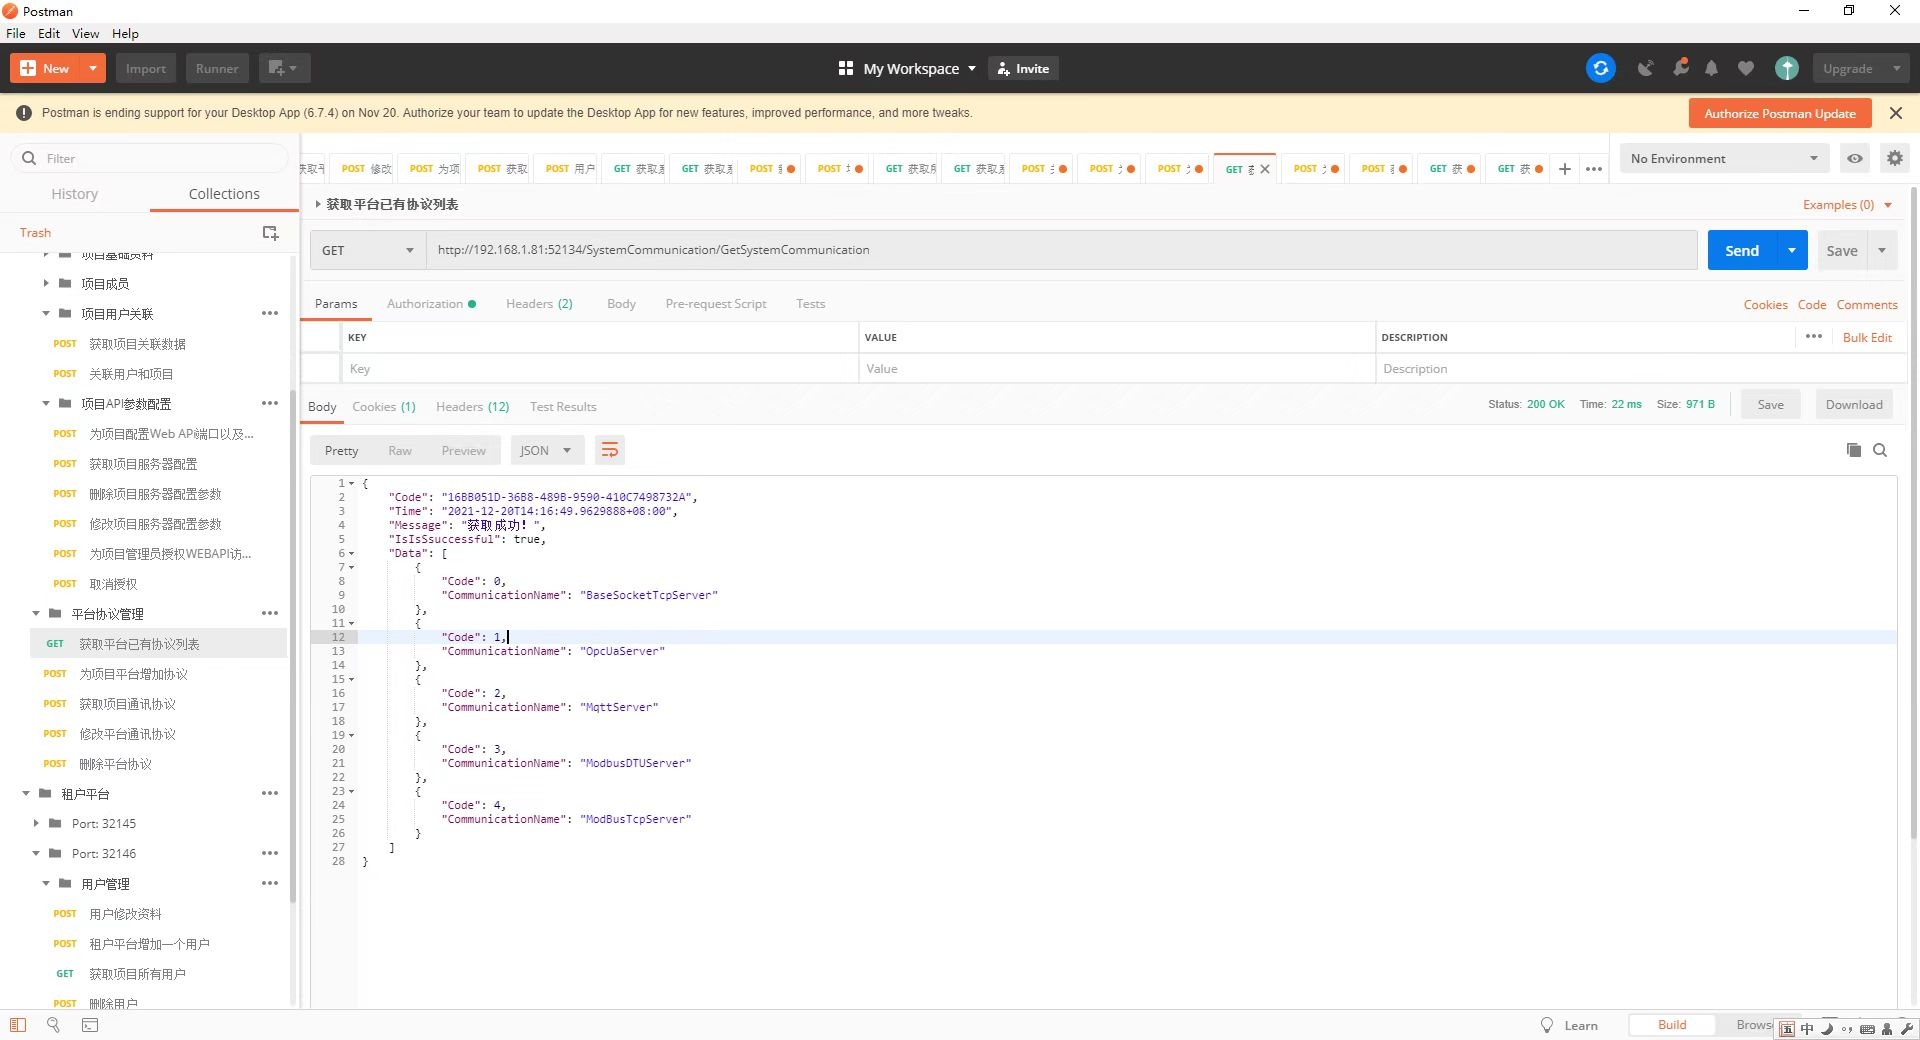
Task: Add a new request tab with plus icon
Action: tap(1565, 169)
